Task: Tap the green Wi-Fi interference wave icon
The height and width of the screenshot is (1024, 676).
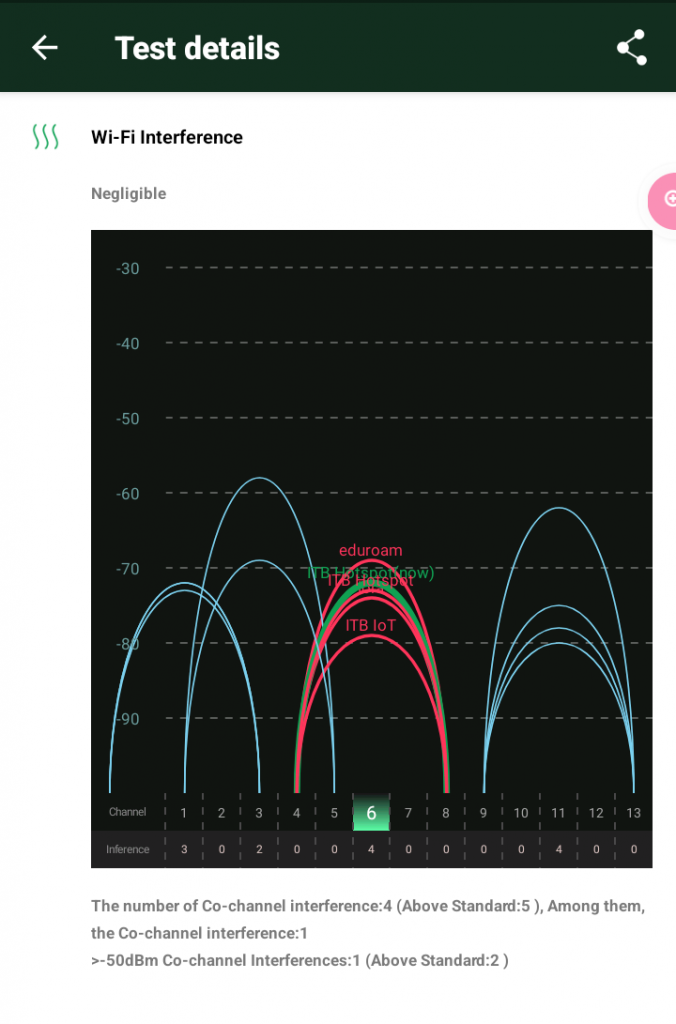Action: click(x=46, y=137)
